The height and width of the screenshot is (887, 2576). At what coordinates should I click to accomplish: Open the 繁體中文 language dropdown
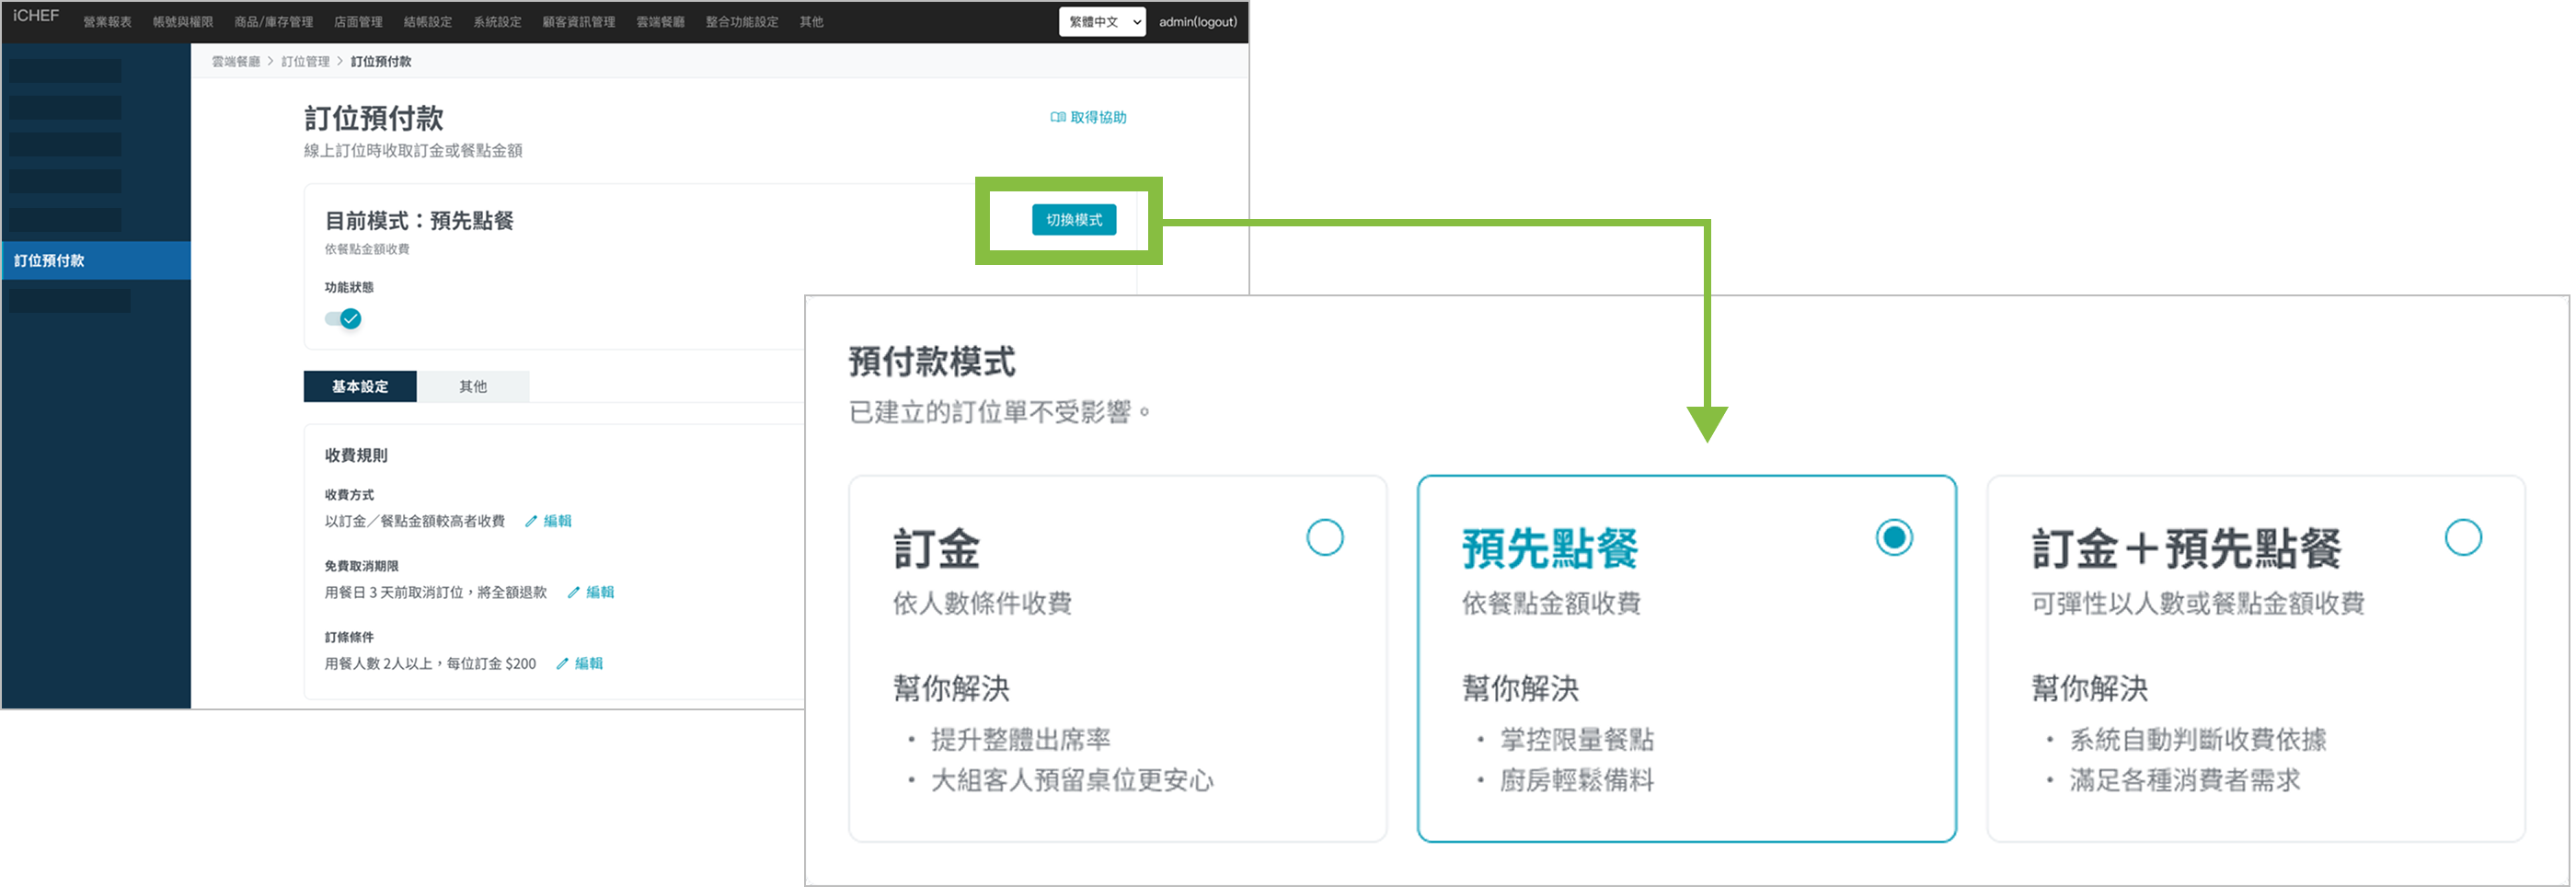point(1101,22)
